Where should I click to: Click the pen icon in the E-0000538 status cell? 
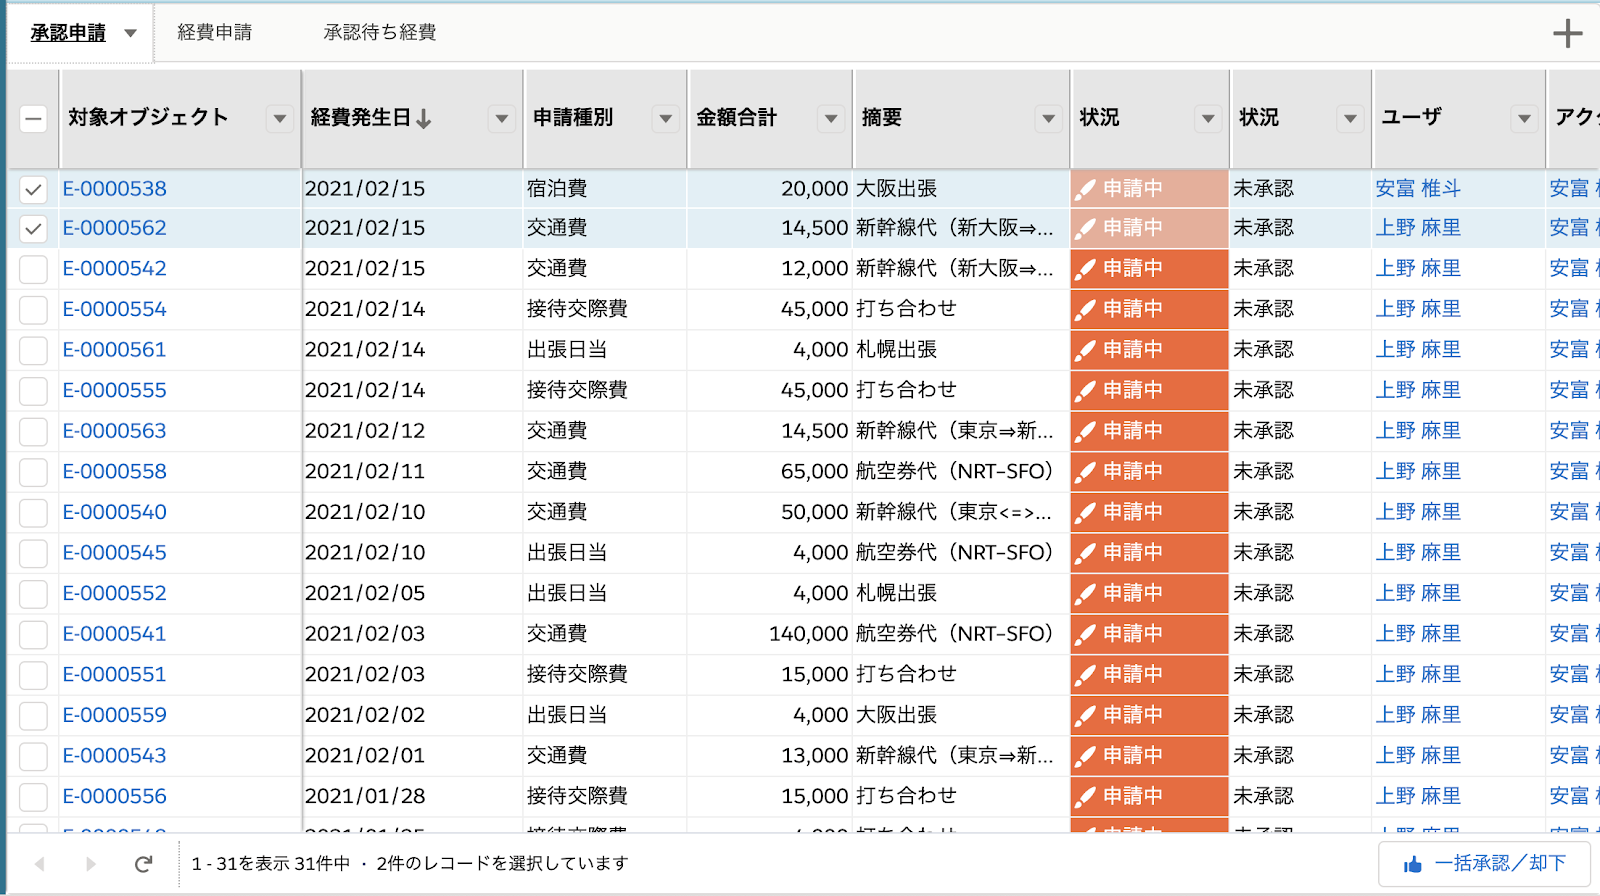click(x=1085, y=189)
